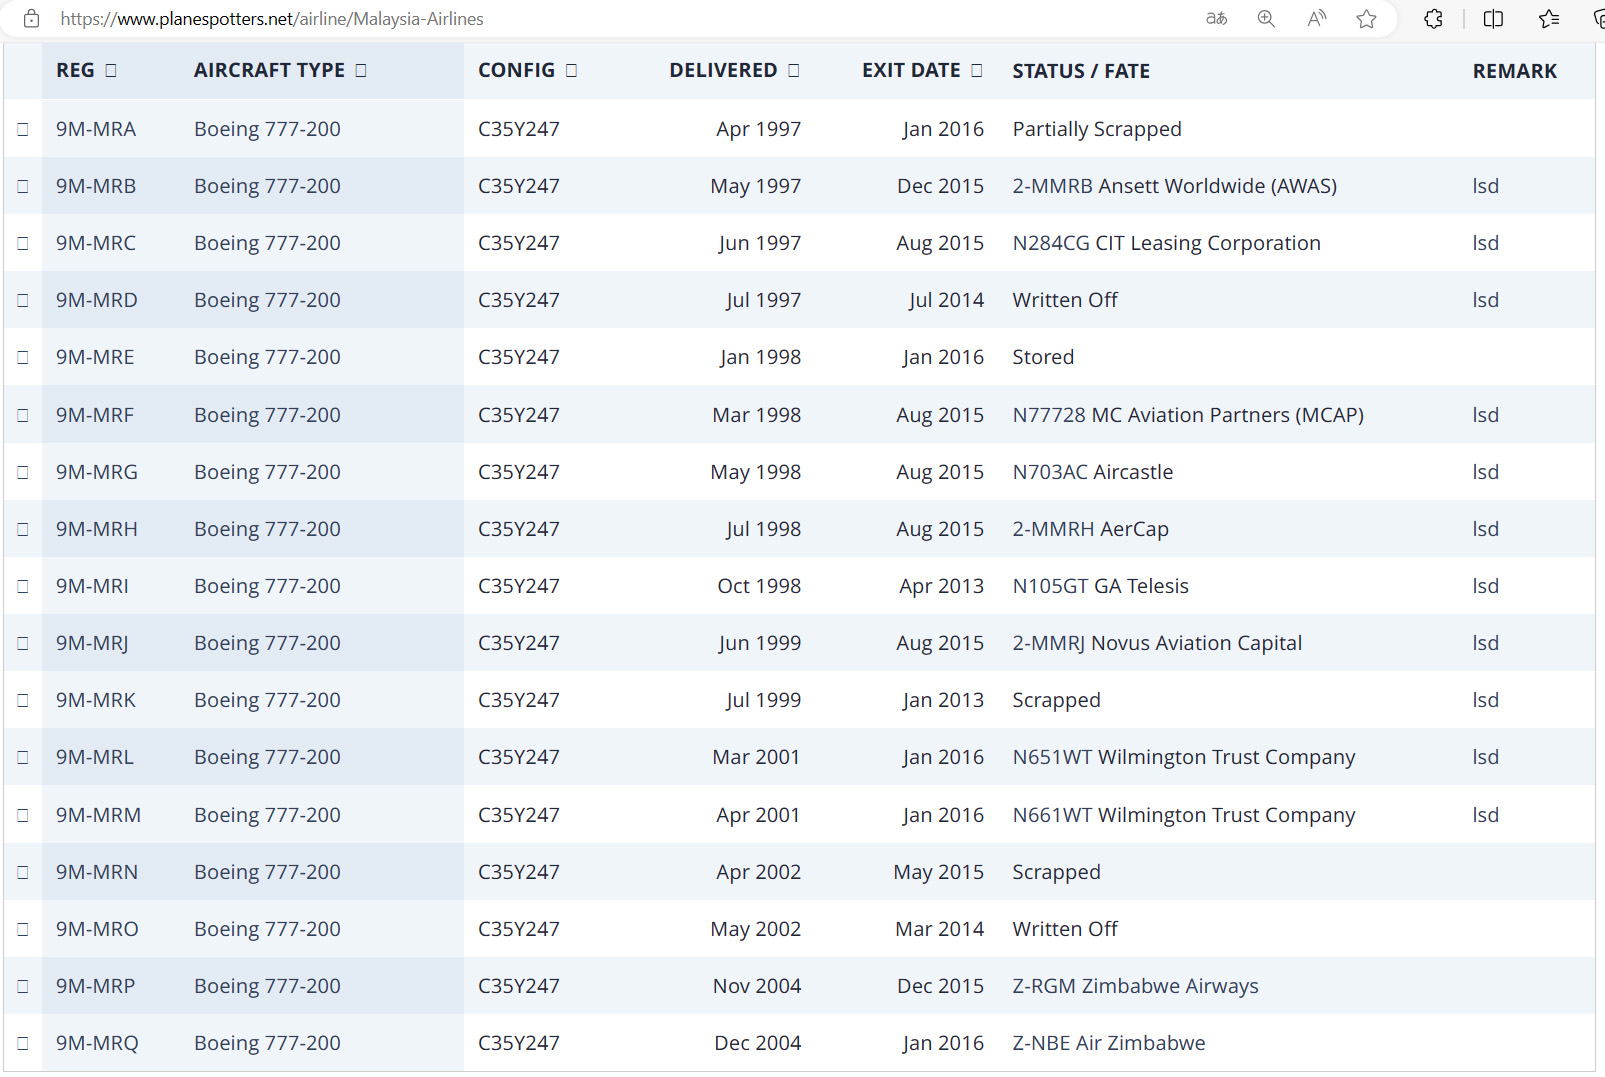The width and height of the screenshot is (1605, 1077).
Task: Open the 9M-MRD registration link
Action: (97, 300)
